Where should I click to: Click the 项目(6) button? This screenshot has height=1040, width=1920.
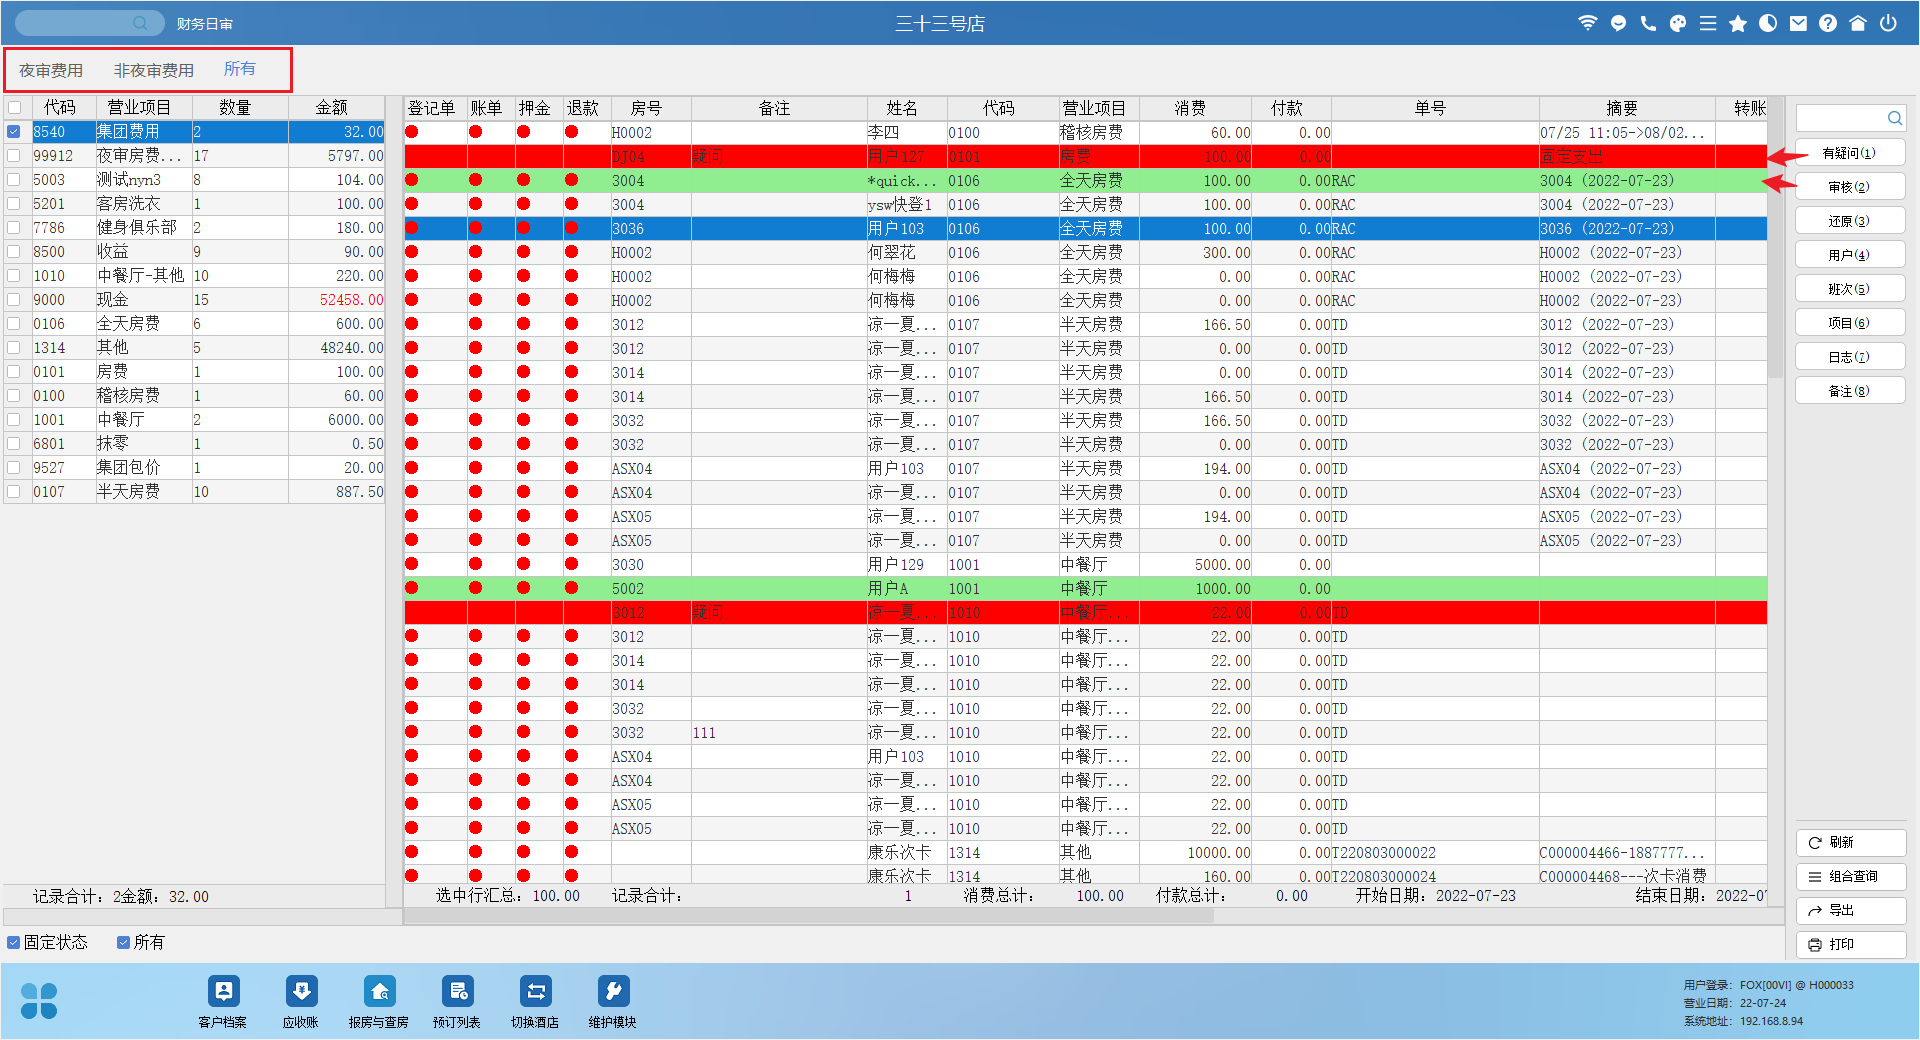(x=1850, y=323)
